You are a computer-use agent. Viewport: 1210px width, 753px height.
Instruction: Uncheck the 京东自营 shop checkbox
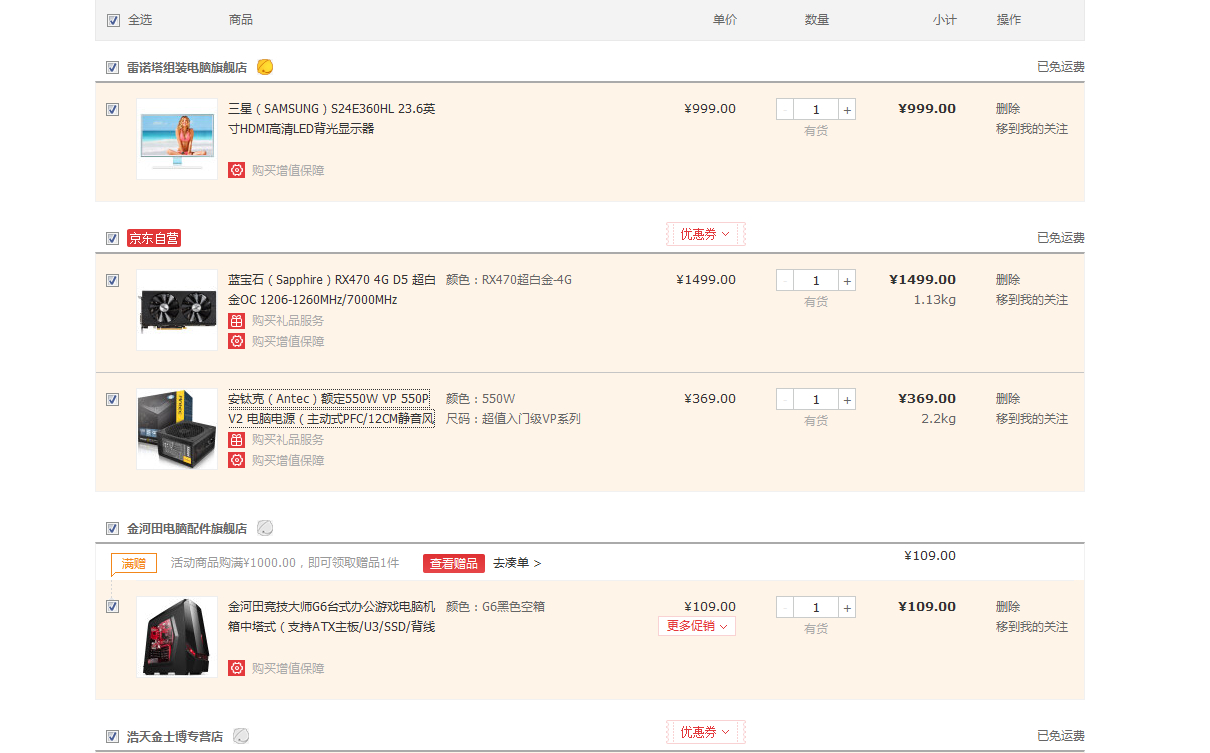pos(112,238)
